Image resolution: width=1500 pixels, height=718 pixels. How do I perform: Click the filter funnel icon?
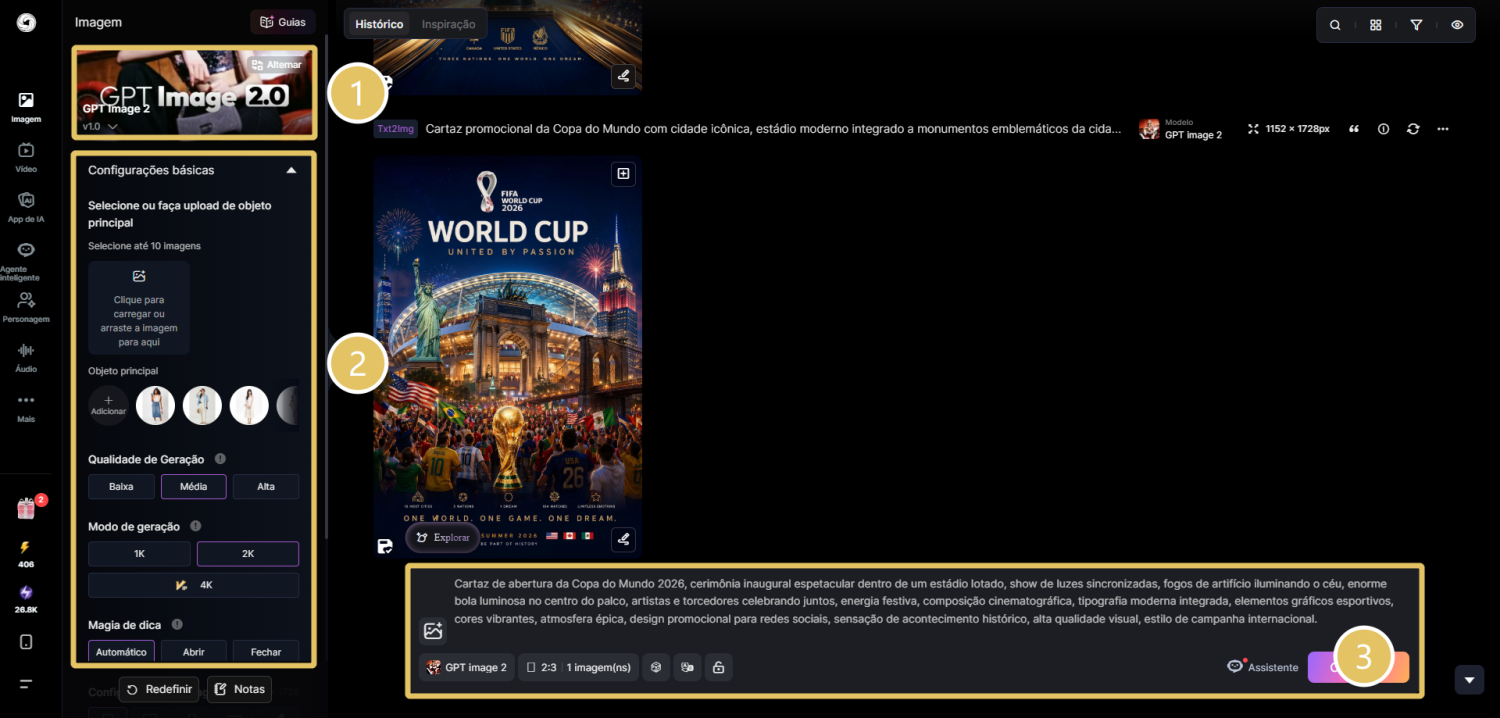click(1416, 25)
